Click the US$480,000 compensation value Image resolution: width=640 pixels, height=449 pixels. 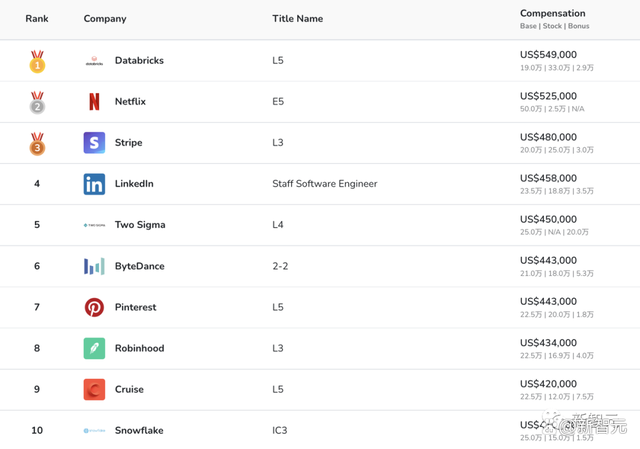coord(548,137)
